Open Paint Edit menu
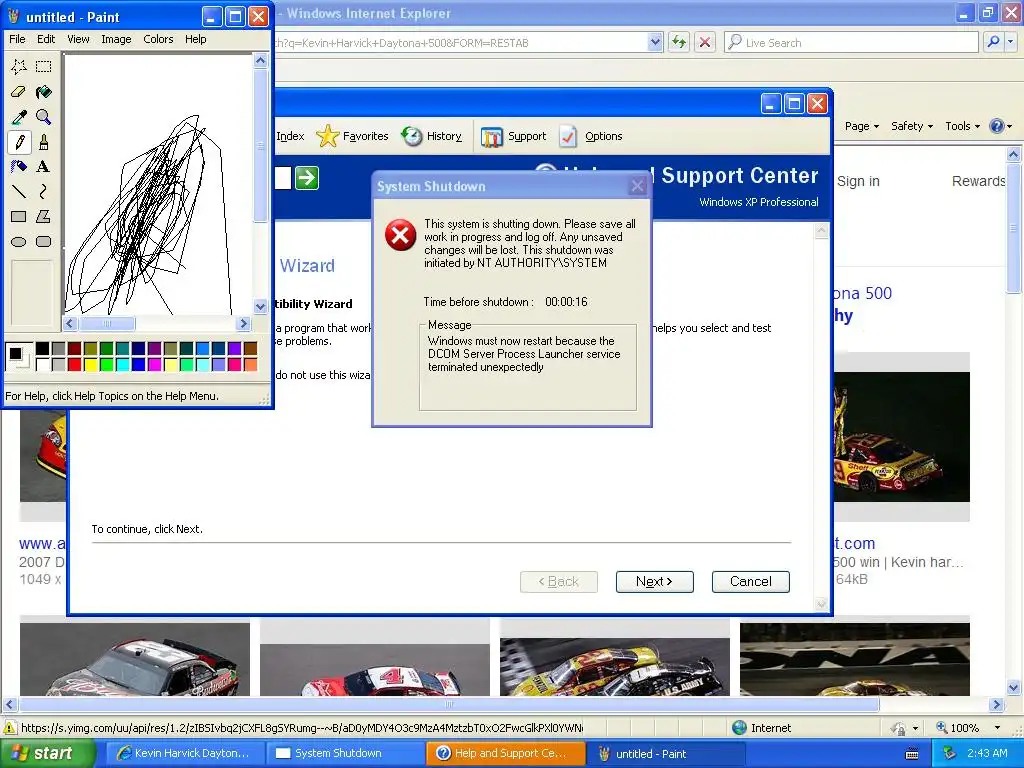 point(46,39)
